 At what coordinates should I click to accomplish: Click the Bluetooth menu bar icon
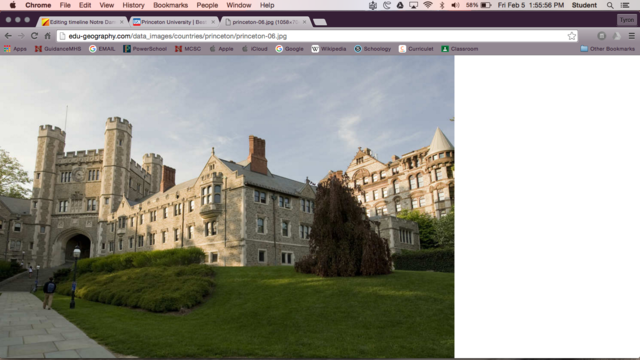442,5
